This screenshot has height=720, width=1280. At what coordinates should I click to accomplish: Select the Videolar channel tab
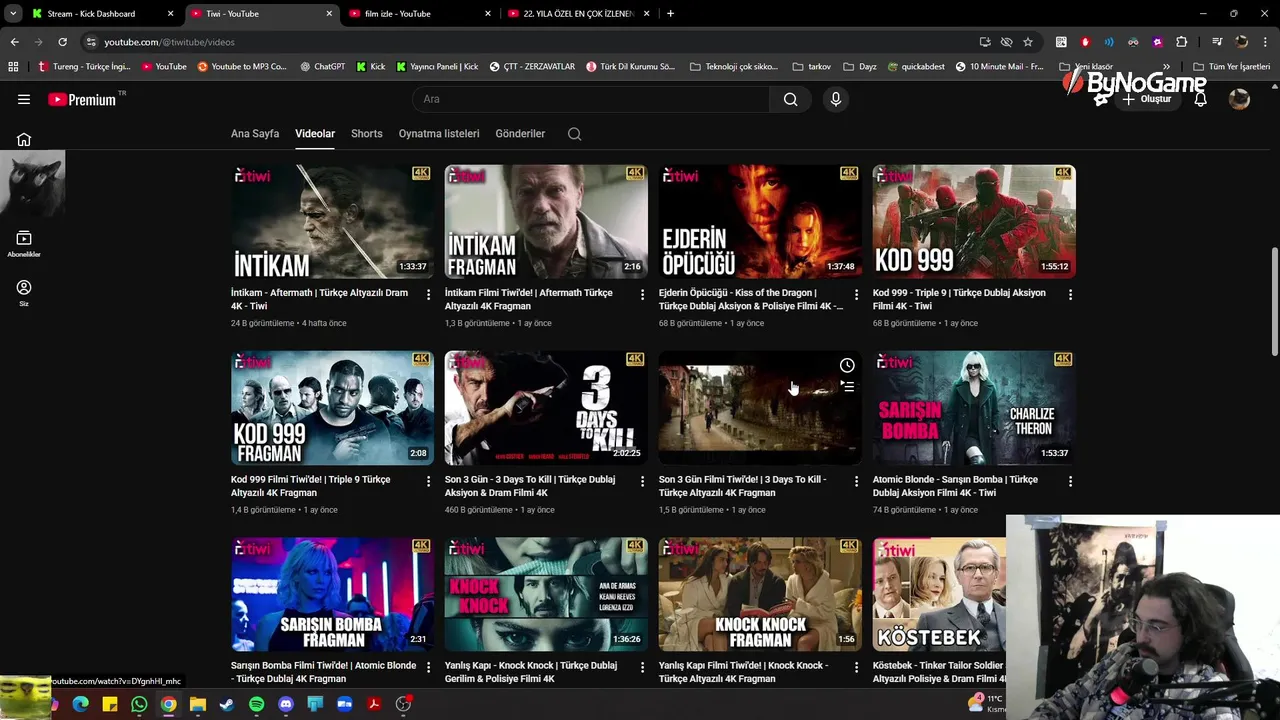pyautogui.click(x=315, y=134)
